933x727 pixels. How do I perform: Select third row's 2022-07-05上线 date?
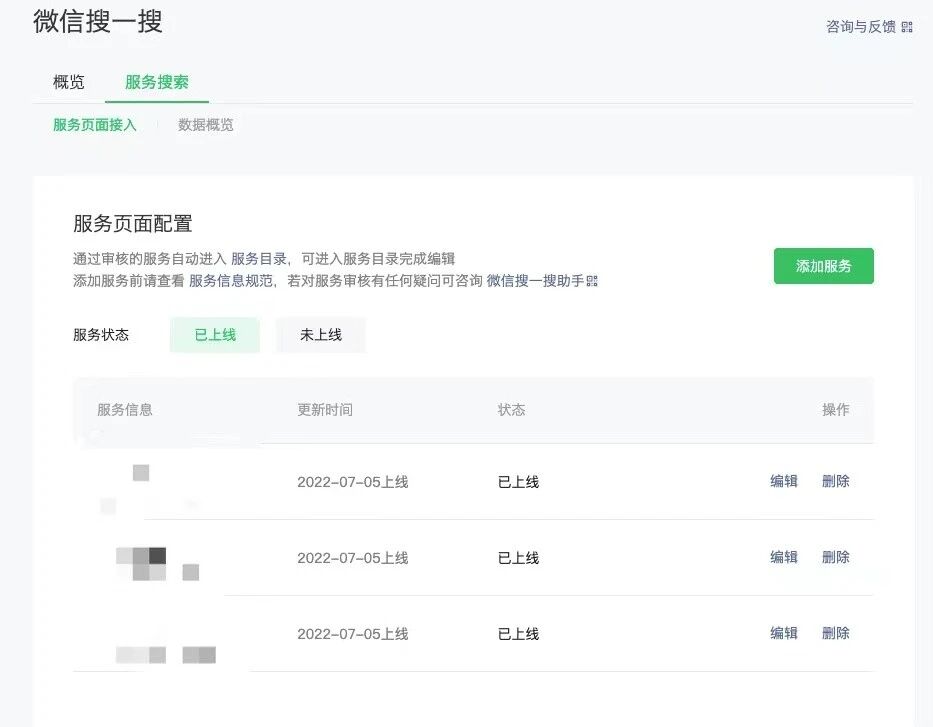[353, 634]
